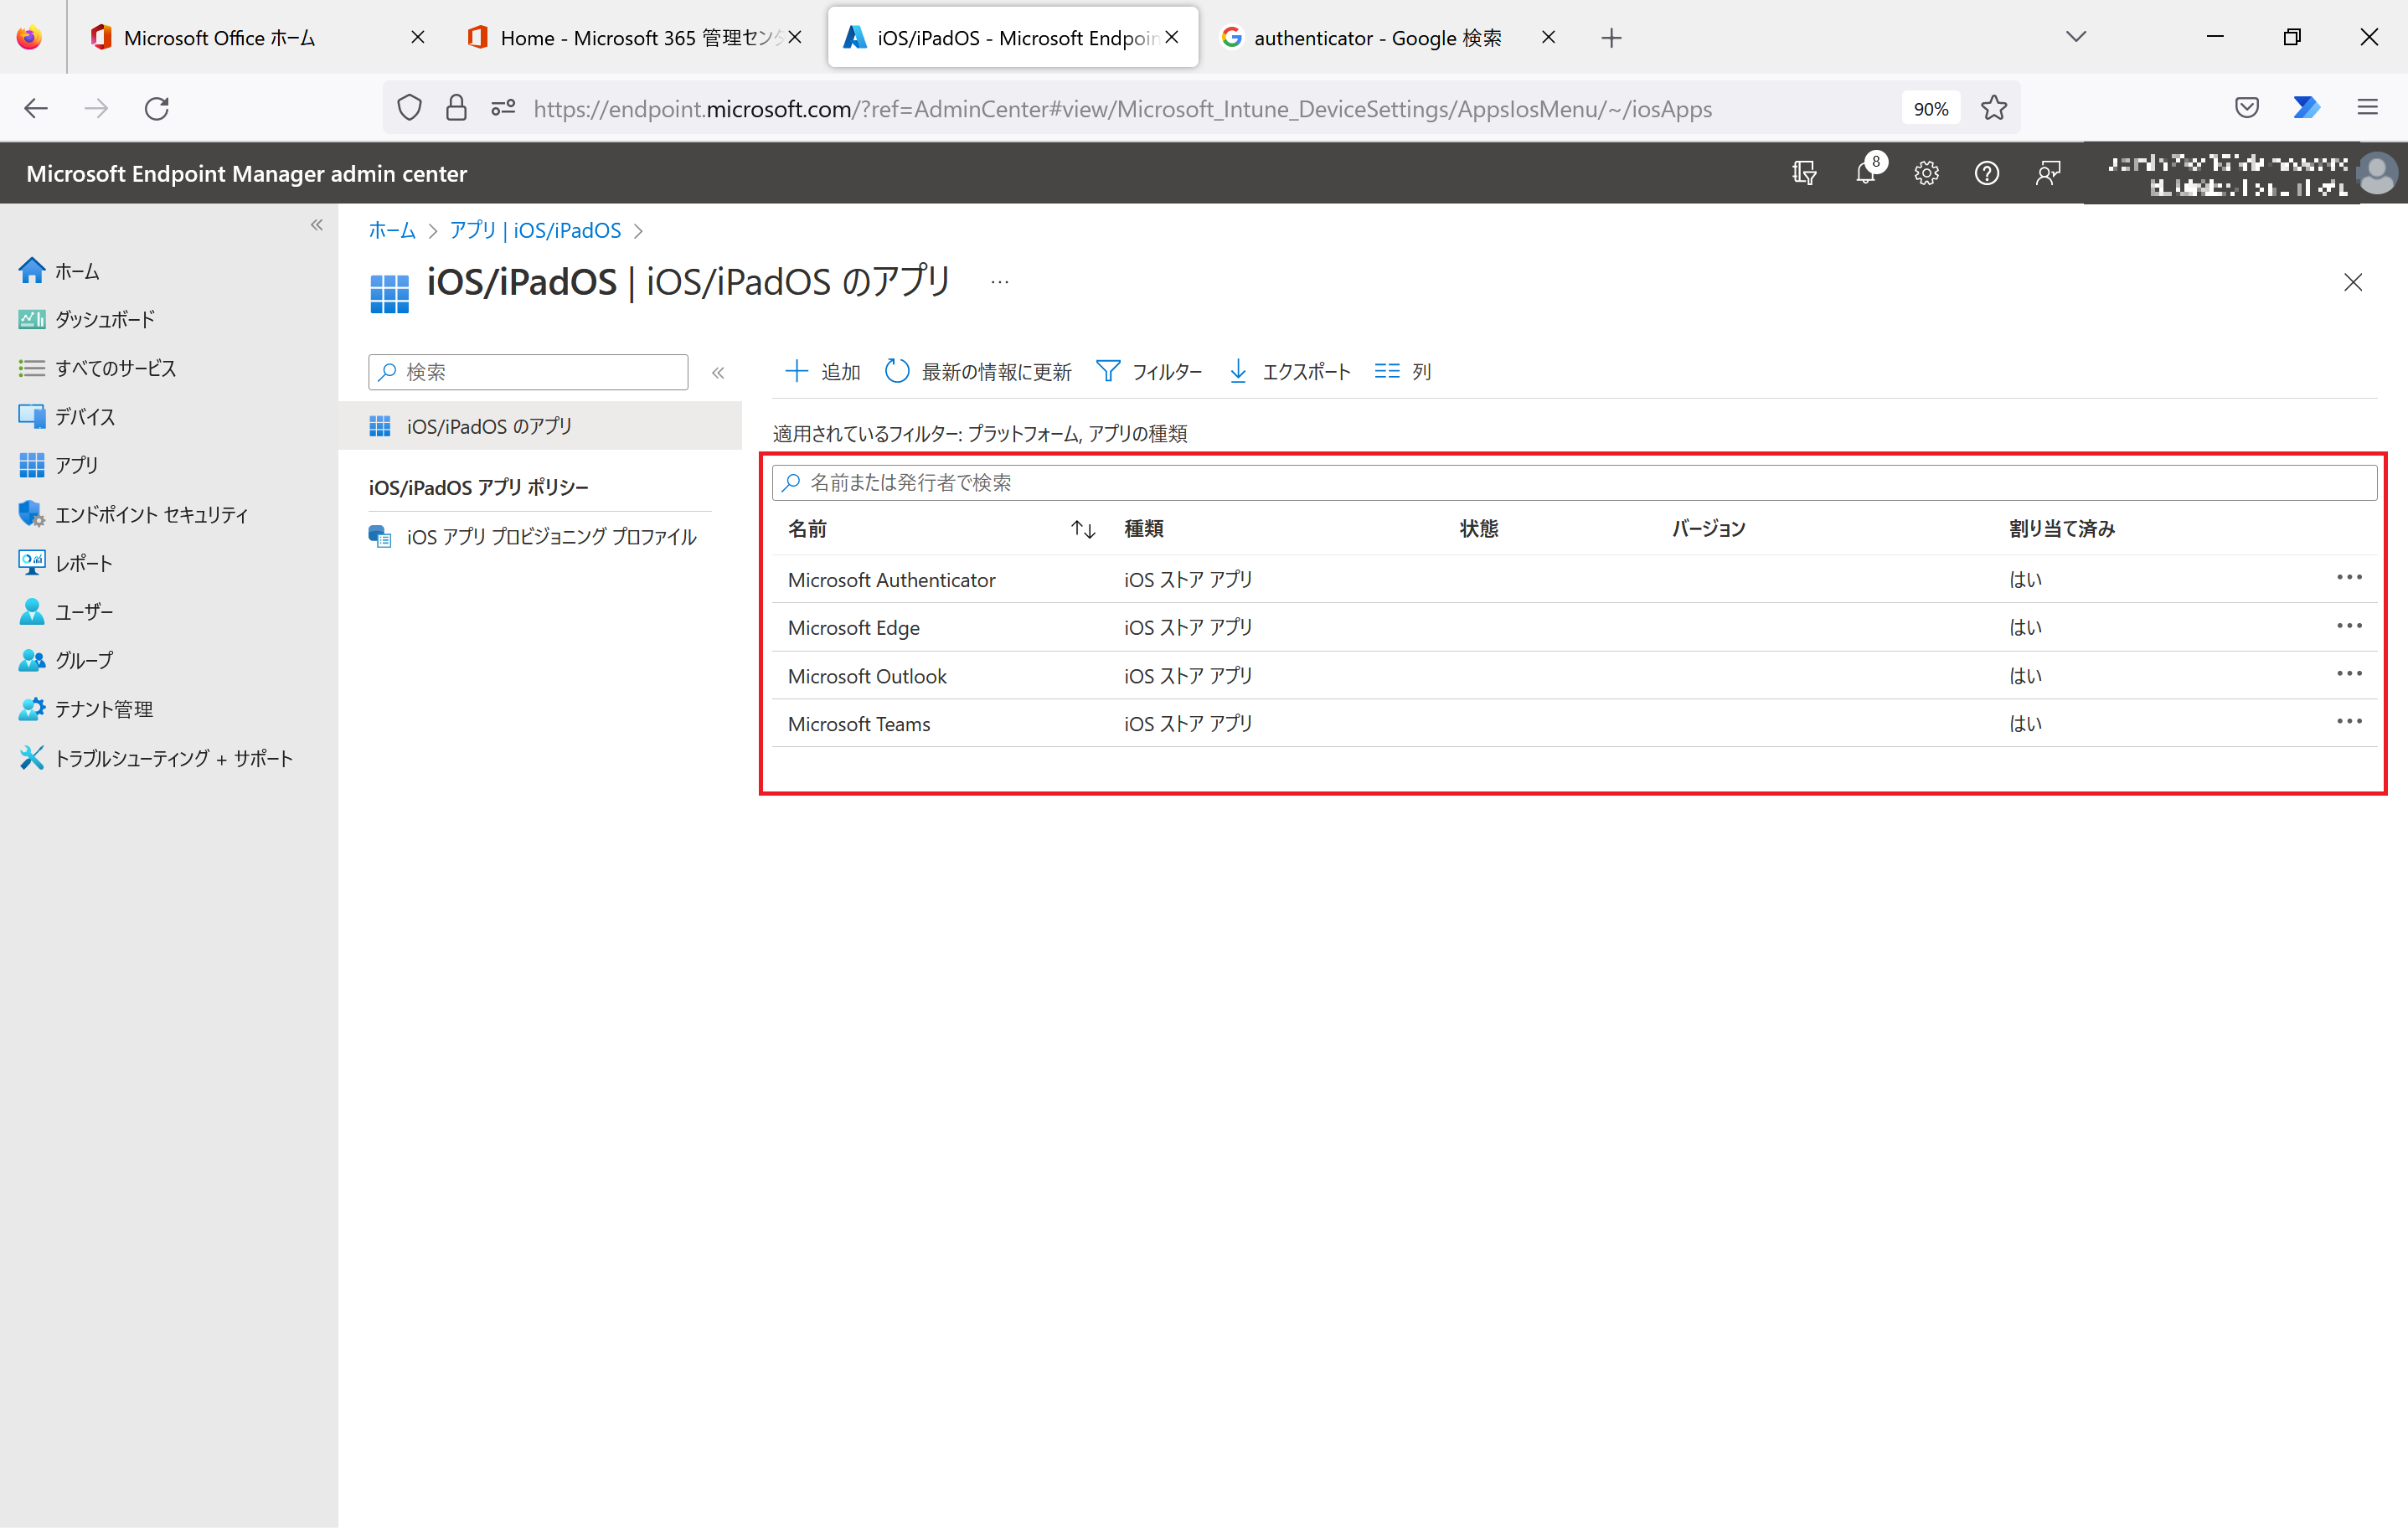The width and height of the screenshot is (2408, 1531).
Task: Open the Microsoft Teams app entry
Action: pos(859,725)
